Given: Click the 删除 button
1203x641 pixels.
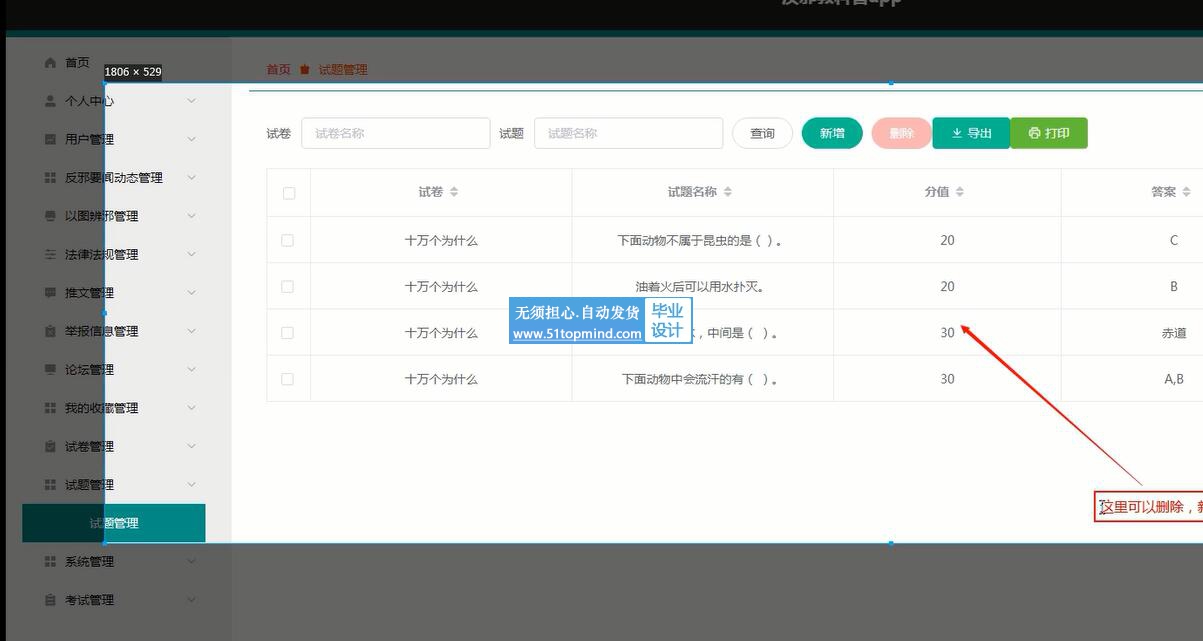Looking at the screenshot, I should point(901,133).
